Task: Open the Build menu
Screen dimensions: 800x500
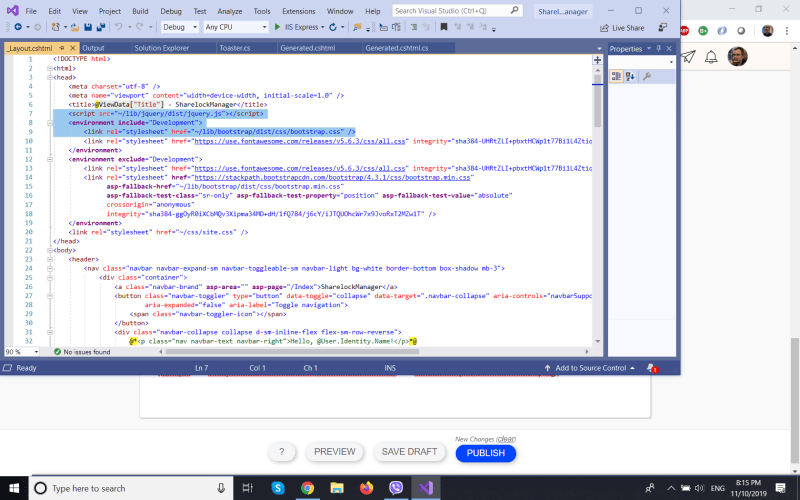Action: (x=140, y=11)
